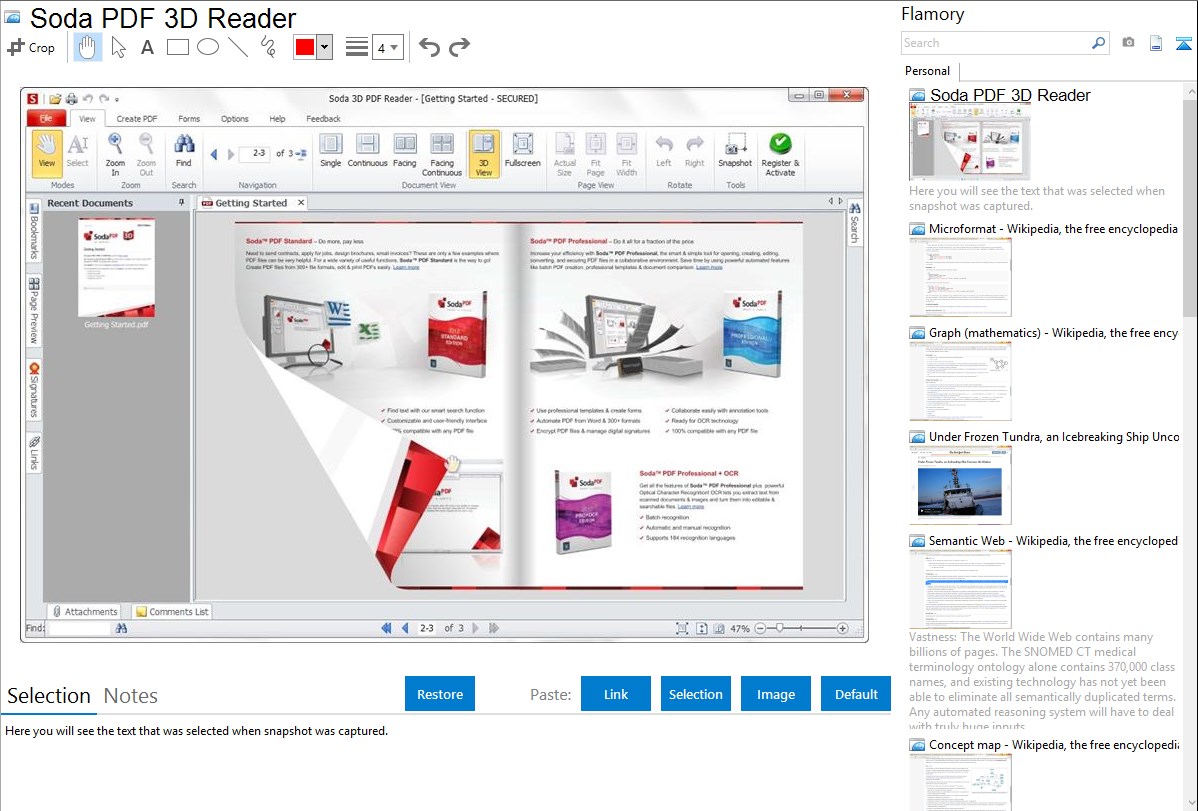Viewport: 1198px width, 811px height.
Task: Select the arrow pointer tool
Action: (x=118, y=47)
